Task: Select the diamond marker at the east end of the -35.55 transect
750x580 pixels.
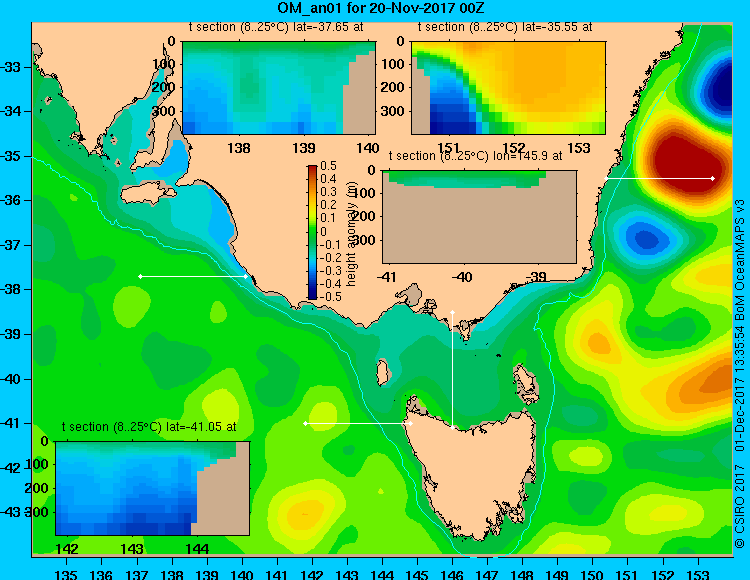Action: point(713,178)
